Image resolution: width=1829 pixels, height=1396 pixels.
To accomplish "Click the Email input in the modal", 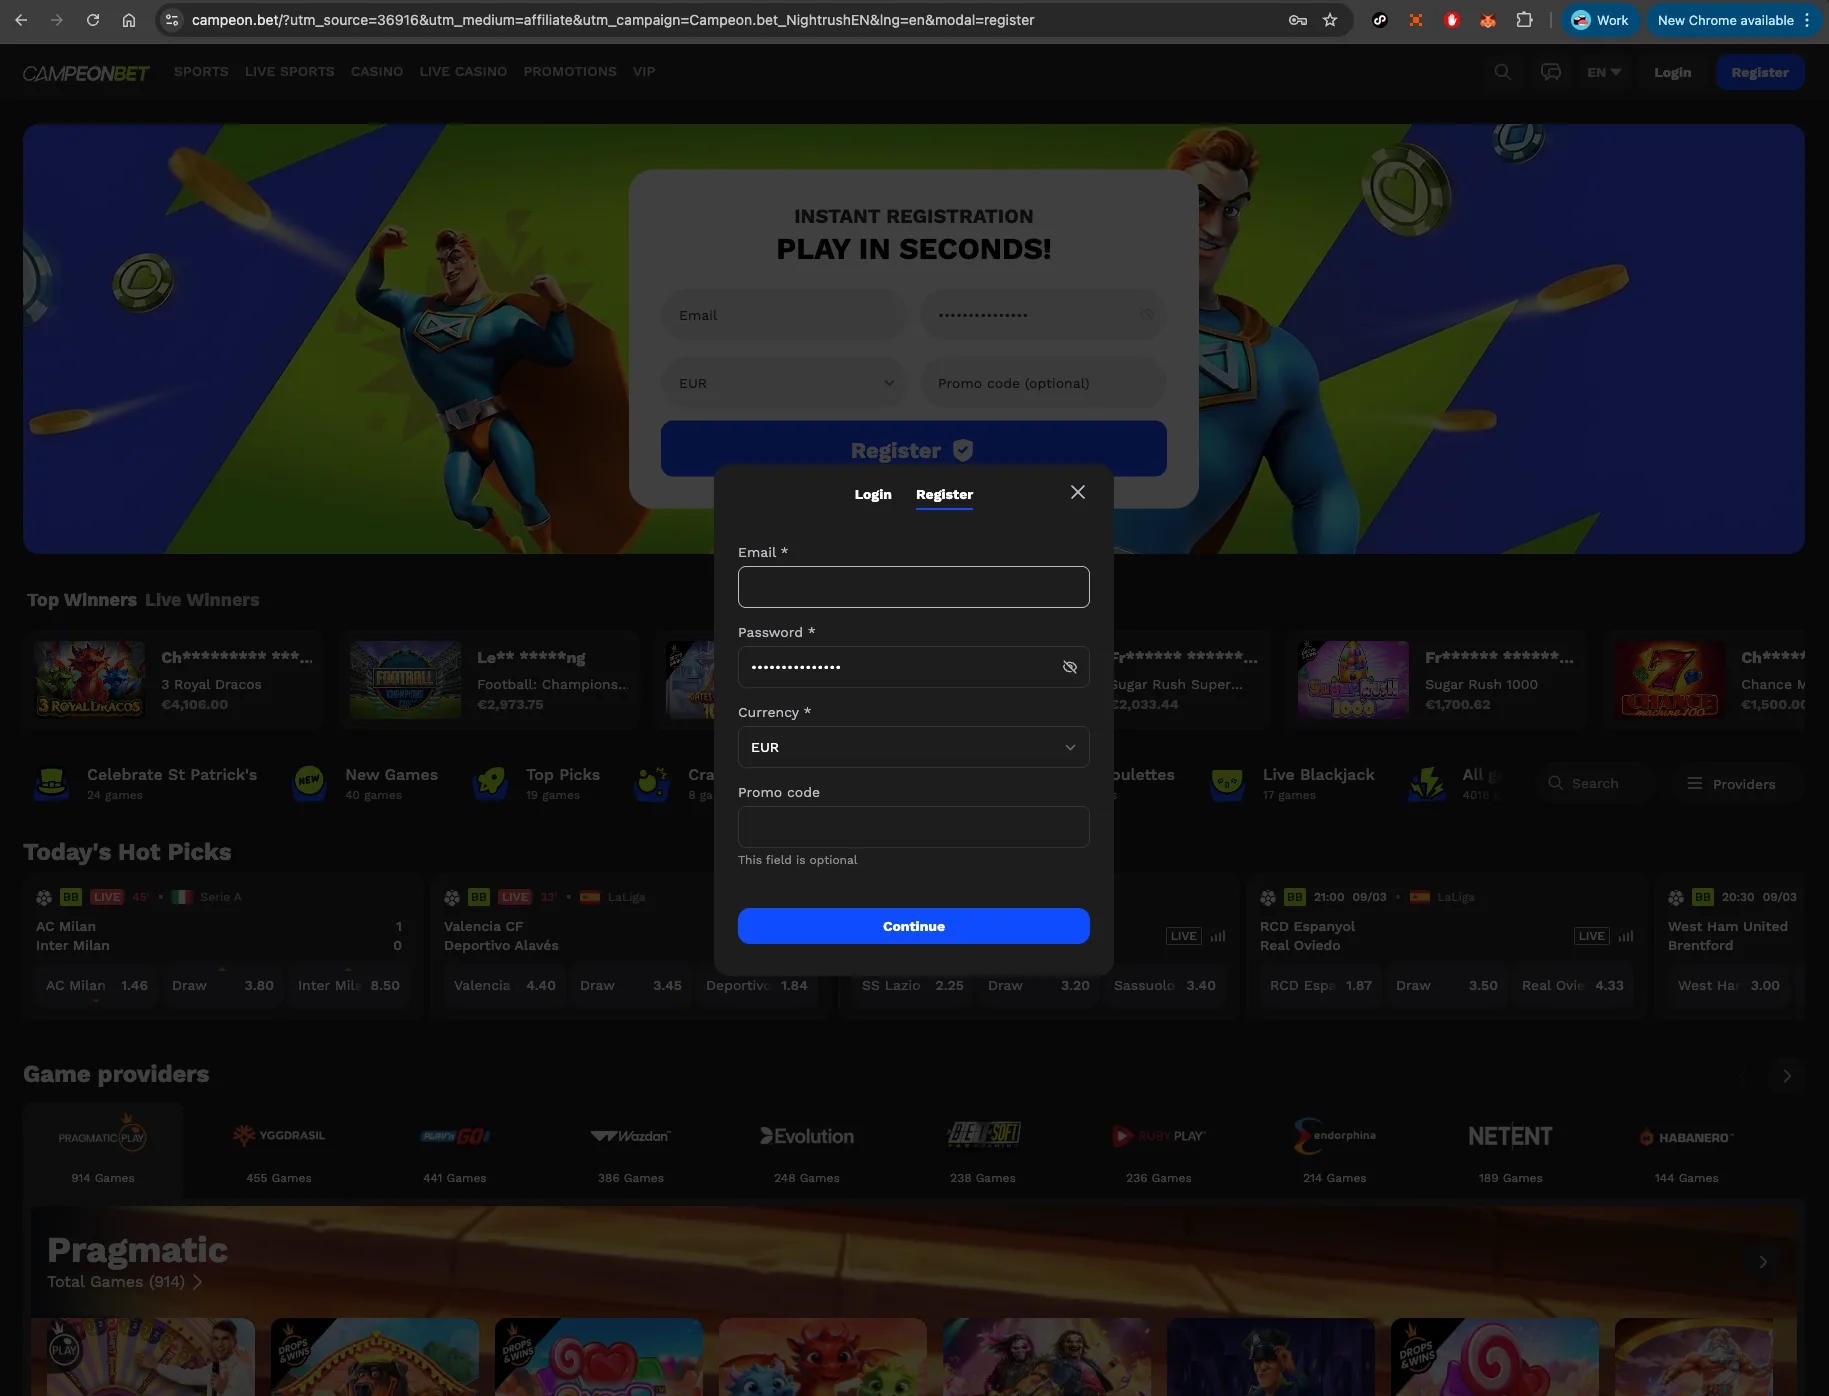I will [x=914, y=587].
